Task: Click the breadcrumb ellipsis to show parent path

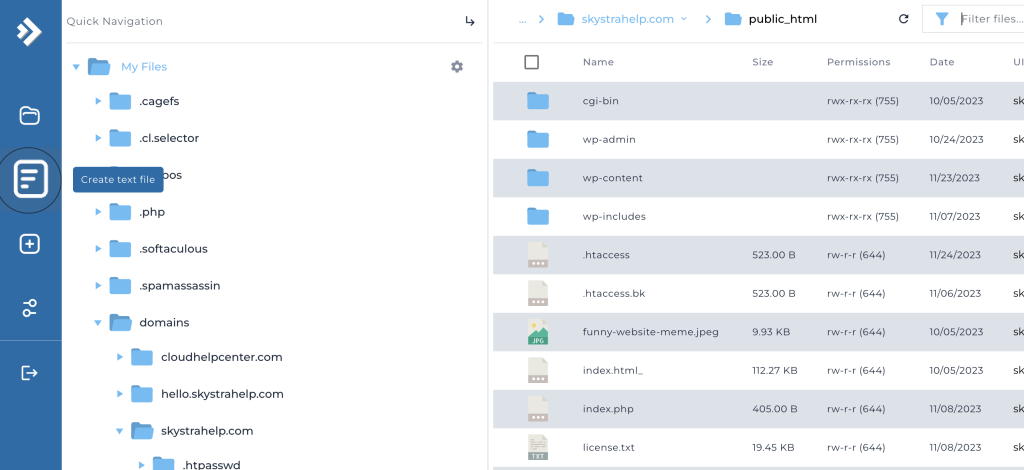Action: (x=522, y=19)
